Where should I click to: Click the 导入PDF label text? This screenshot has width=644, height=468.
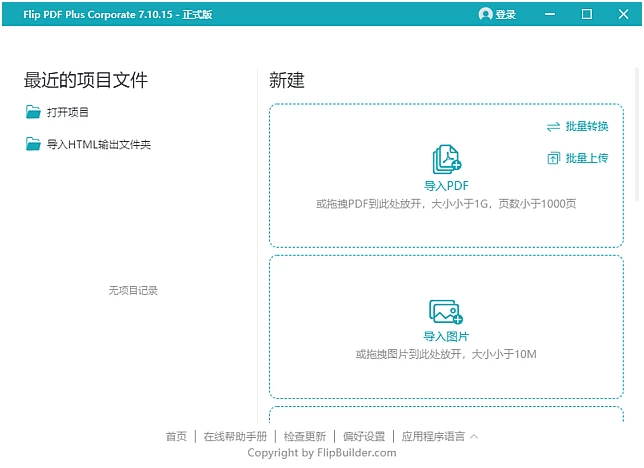point(446,186)
